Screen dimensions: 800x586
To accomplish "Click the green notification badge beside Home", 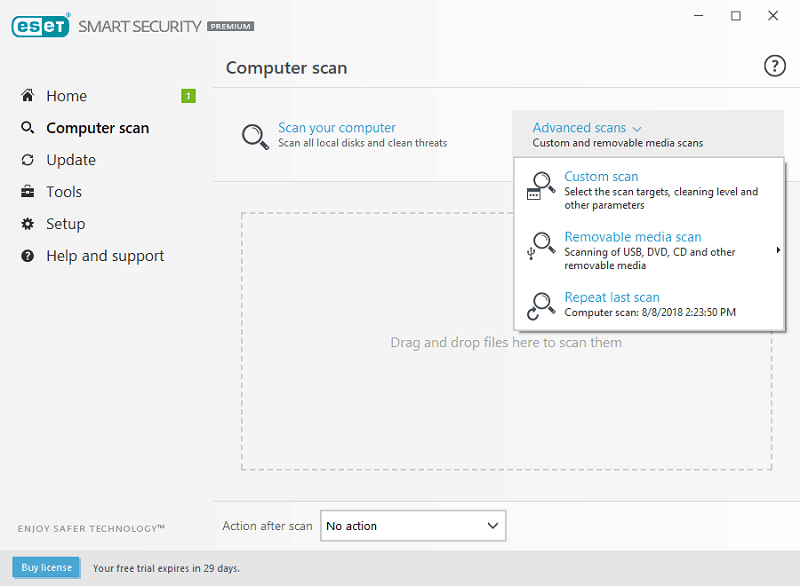I will (x=188, y=96).
